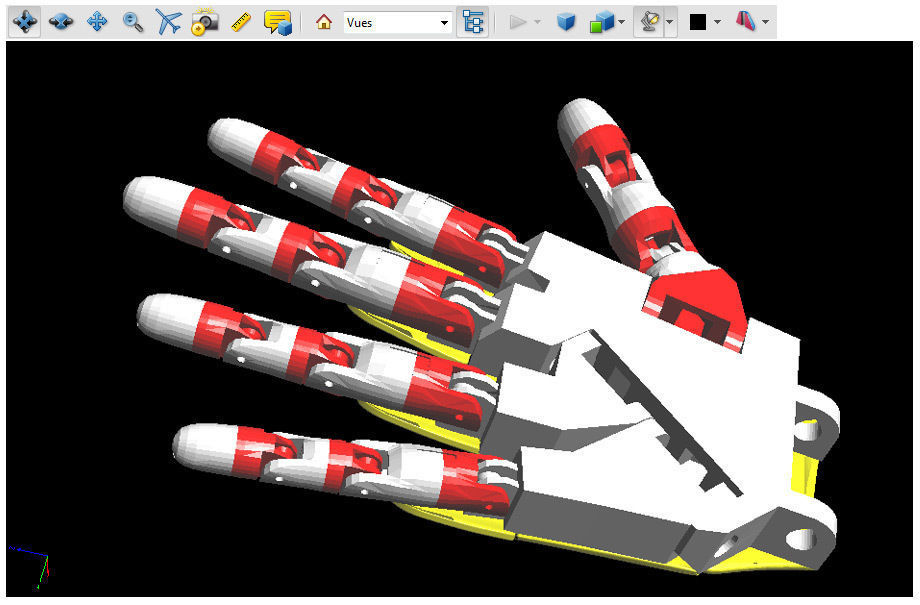This screenshot has height=605, width=920.
Task: Click the black background color swatch
Action: [698, 22]
